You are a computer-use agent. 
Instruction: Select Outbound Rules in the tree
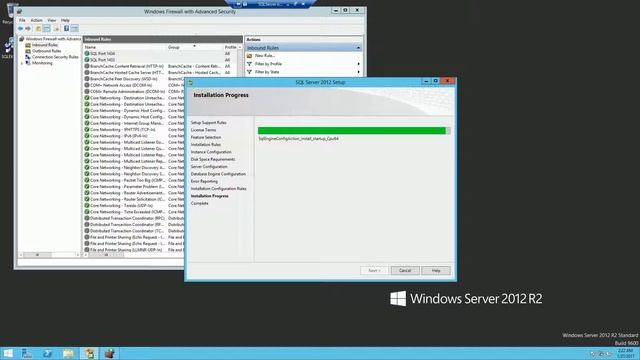(x=47, y=51)
